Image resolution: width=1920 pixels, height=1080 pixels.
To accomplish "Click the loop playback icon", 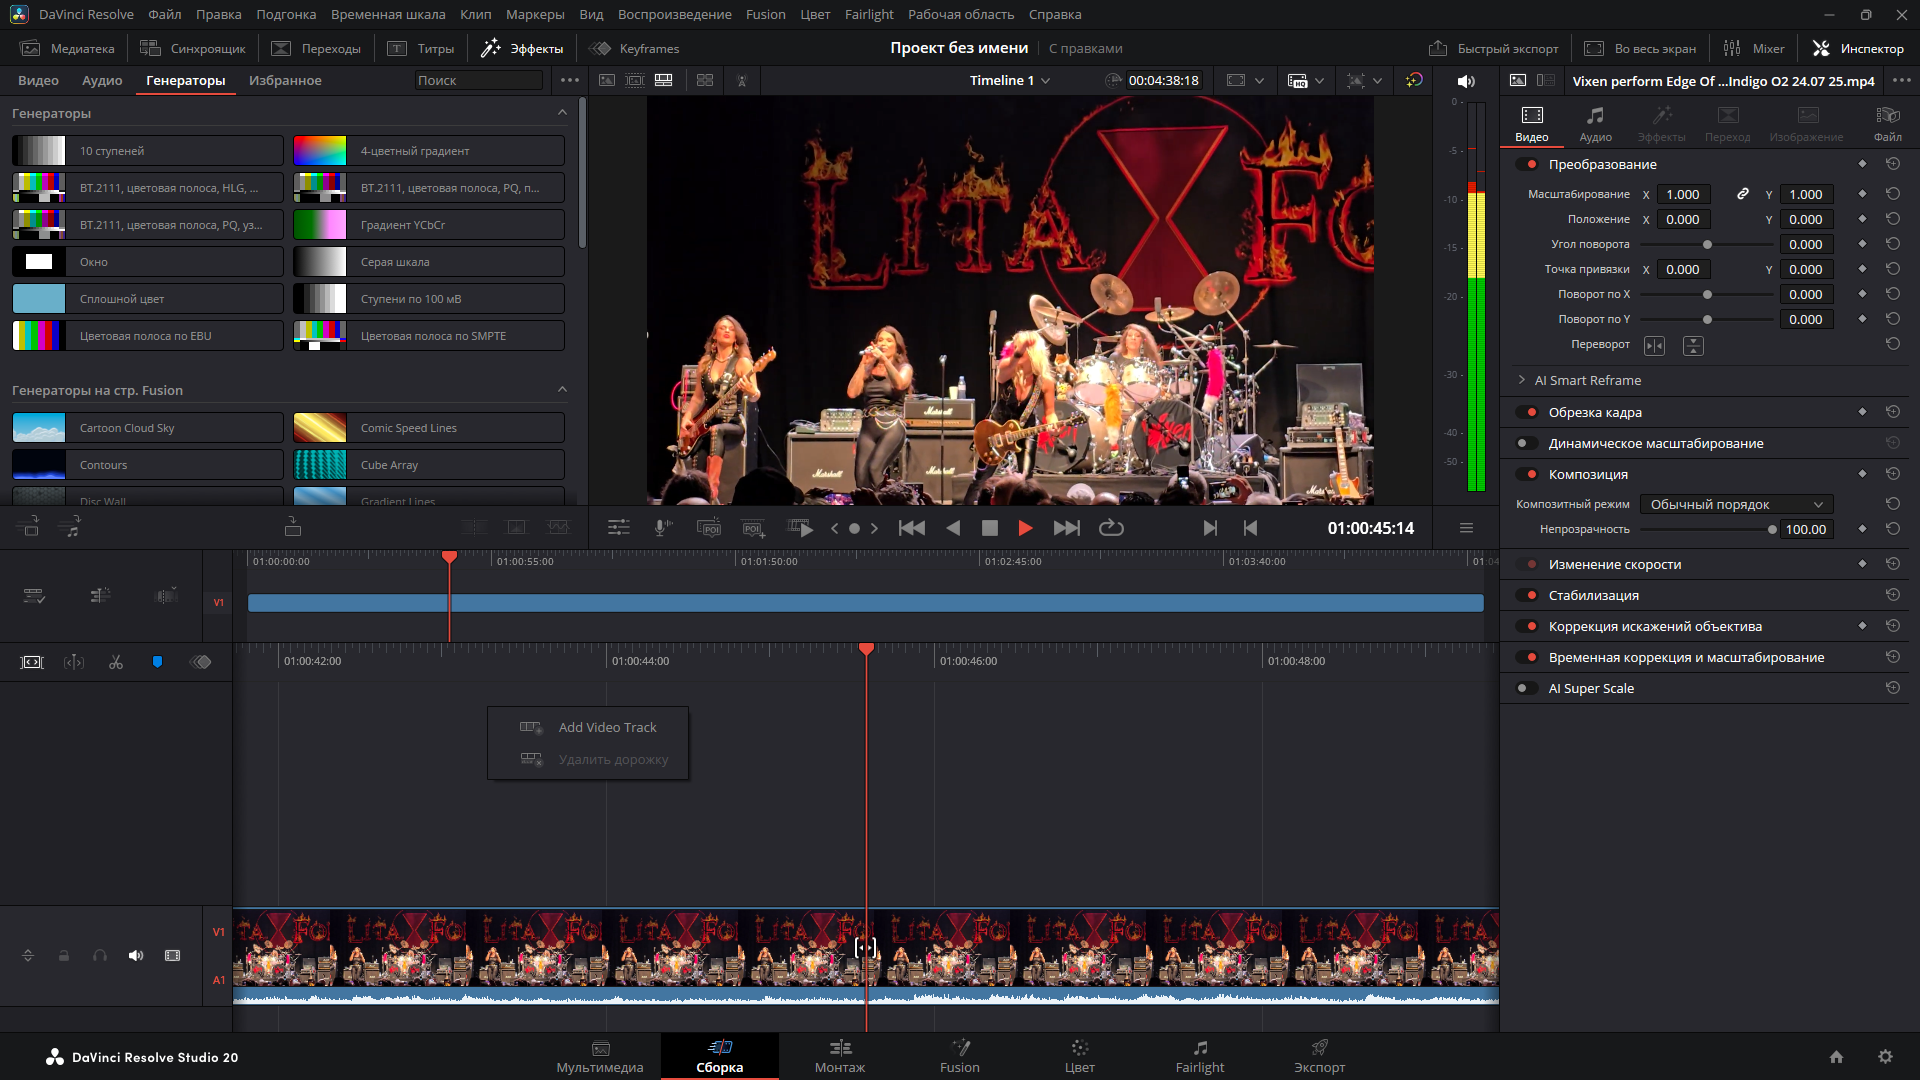I will click(1111, 528).
